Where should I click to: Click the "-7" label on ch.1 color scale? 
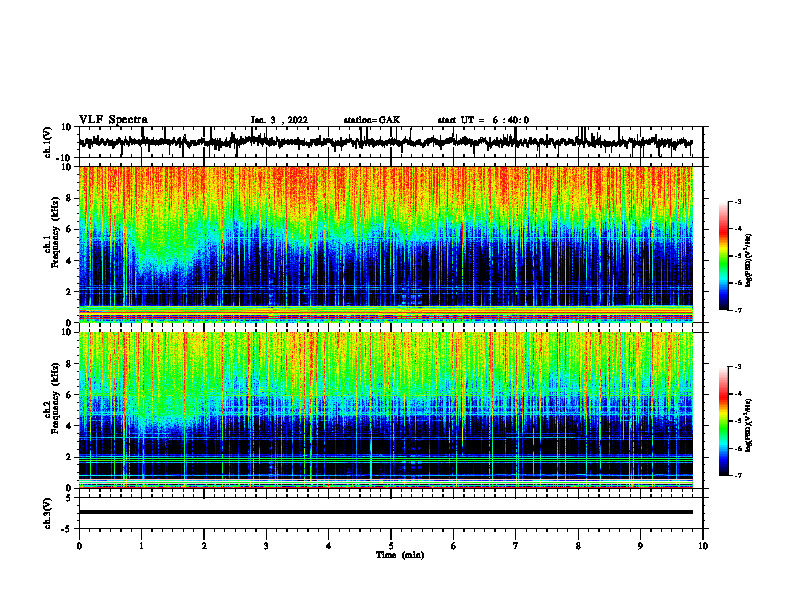click(737, 310)
